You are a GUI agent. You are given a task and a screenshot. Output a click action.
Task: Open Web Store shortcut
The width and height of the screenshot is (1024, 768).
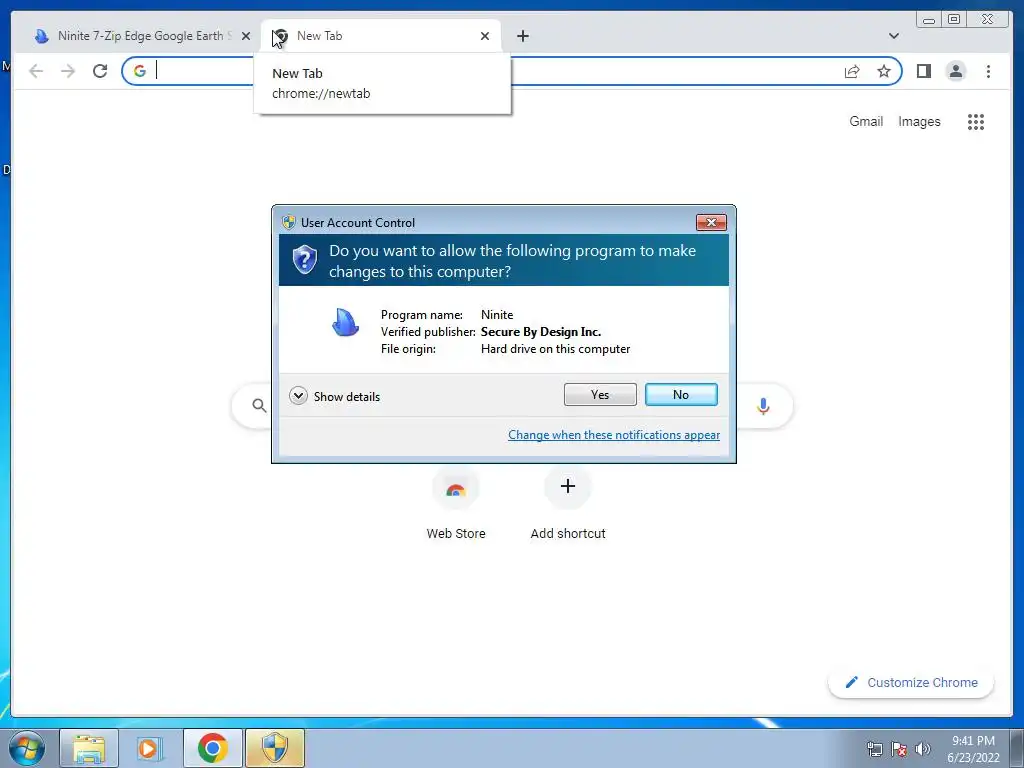pos(456,504)
